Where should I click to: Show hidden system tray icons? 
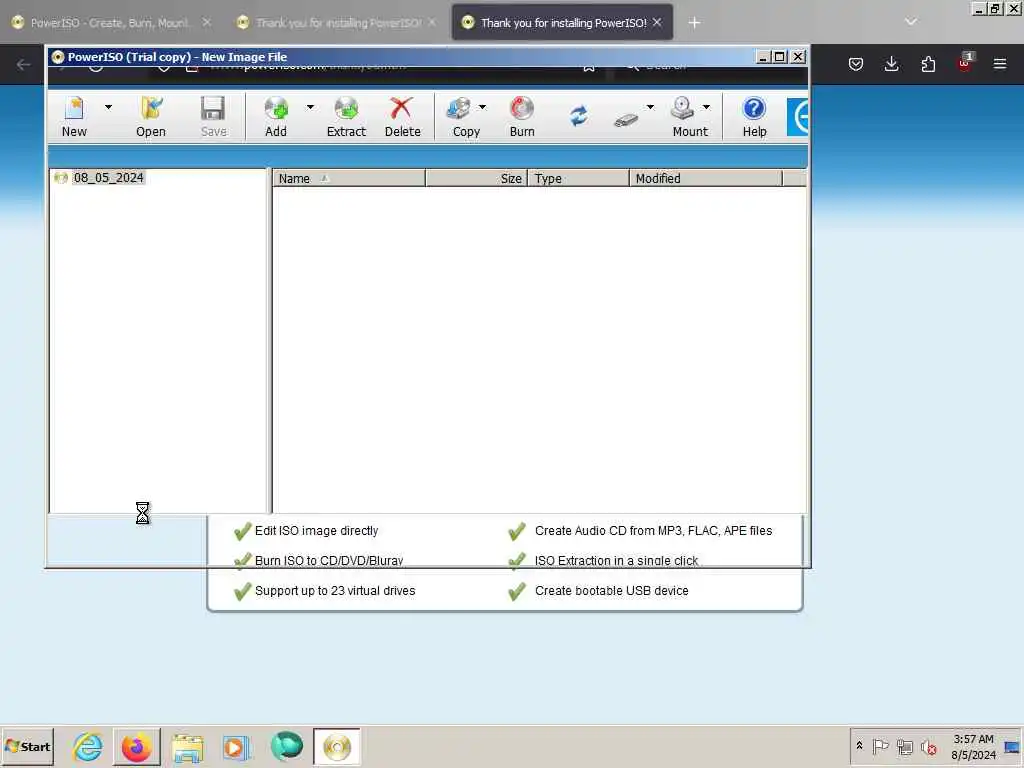coord(859,745)
